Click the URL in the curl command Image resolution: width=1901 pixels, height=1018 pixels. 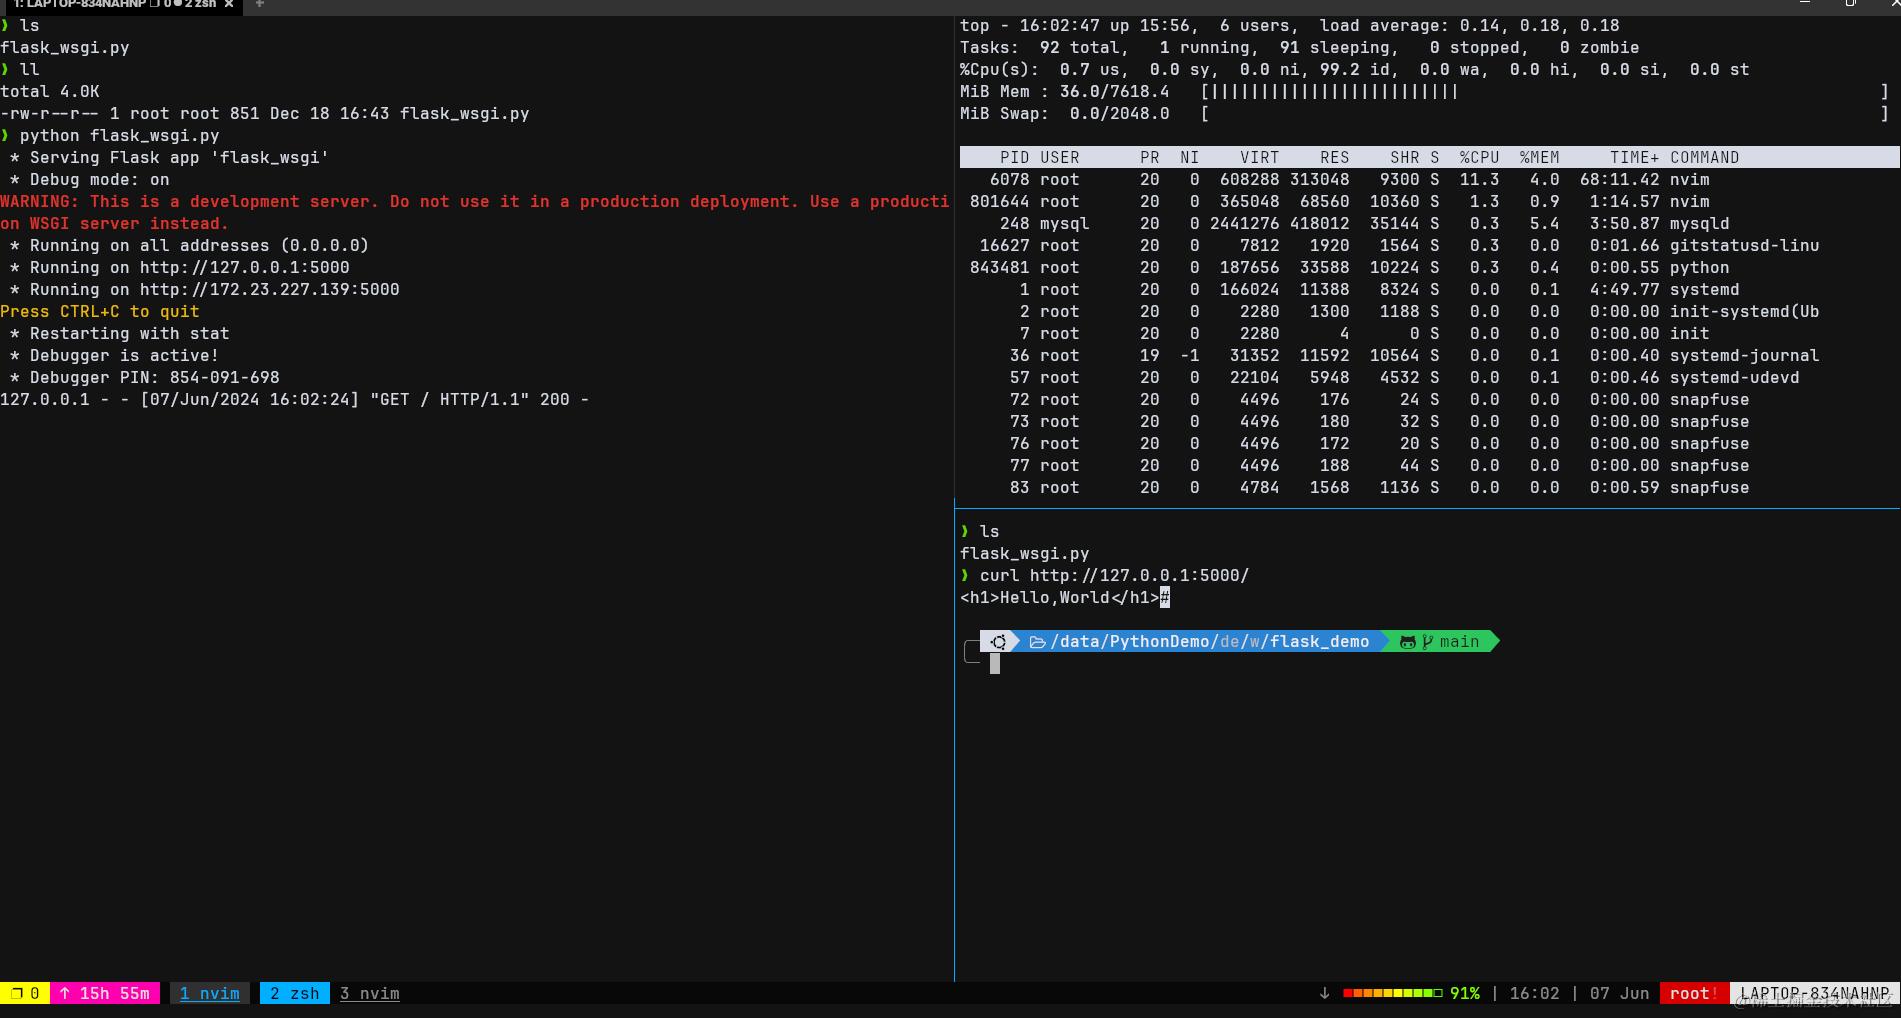(x=1139, y=575)
